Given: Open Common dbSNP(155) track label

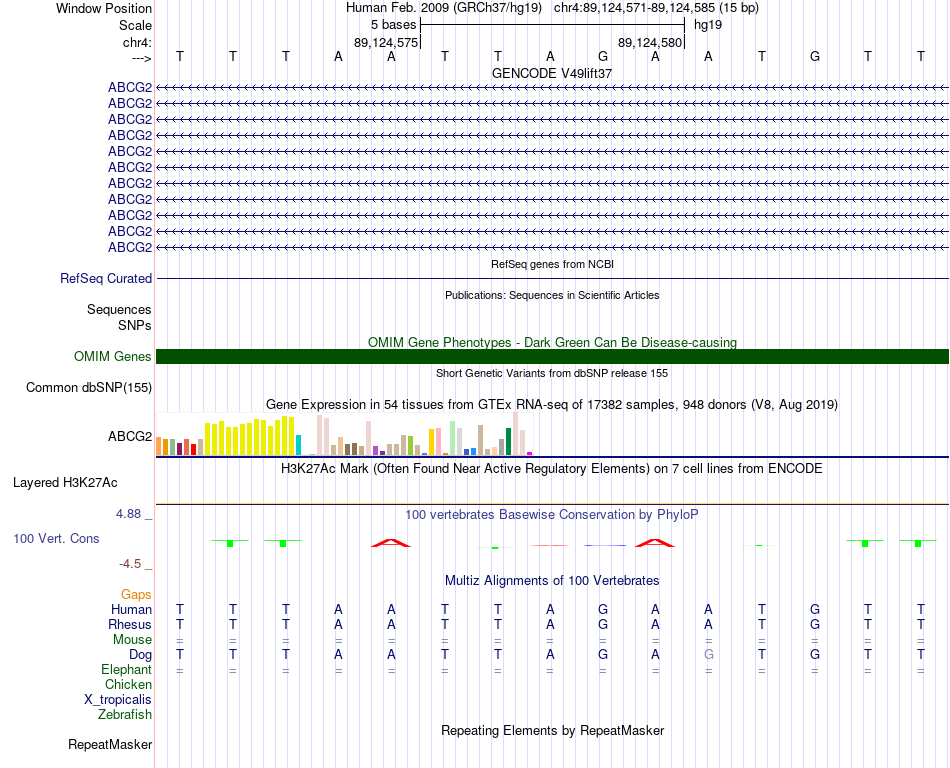Looking at the screenshot, I should pos(88,388).
